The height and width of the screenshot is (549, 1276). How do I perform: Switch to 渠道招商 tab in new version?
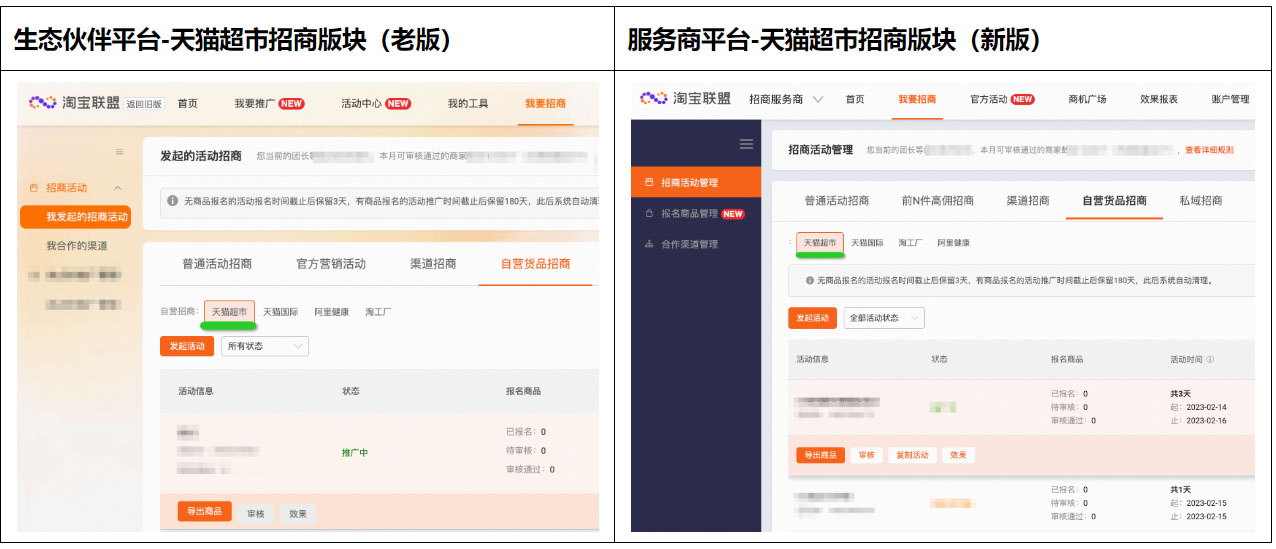[1028, 201]
